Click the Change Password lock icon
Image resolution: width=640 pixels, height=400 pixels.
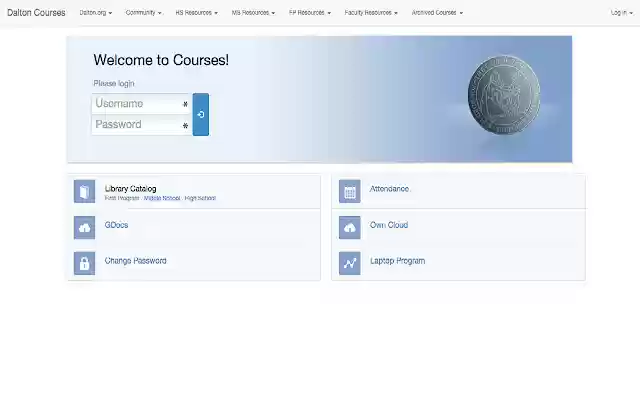(x=84, y=263)
